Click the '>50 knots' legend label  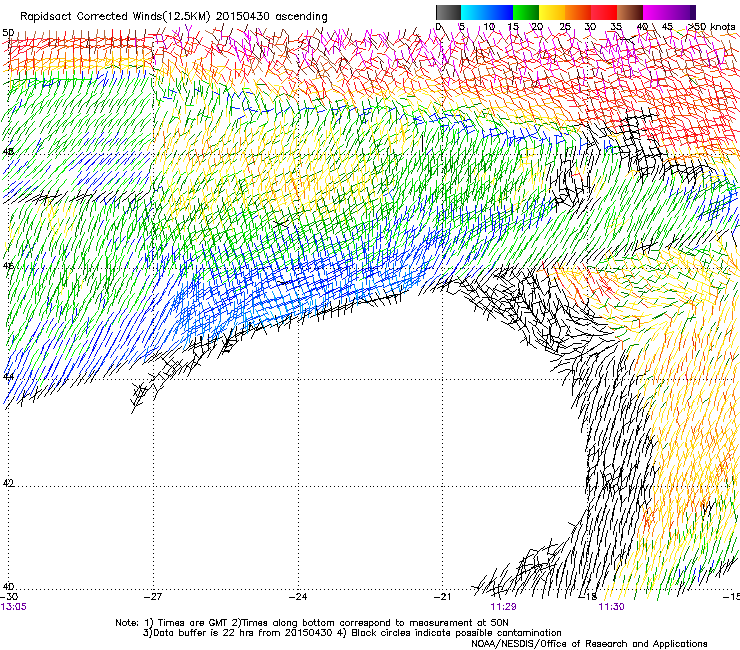point(711,27)
